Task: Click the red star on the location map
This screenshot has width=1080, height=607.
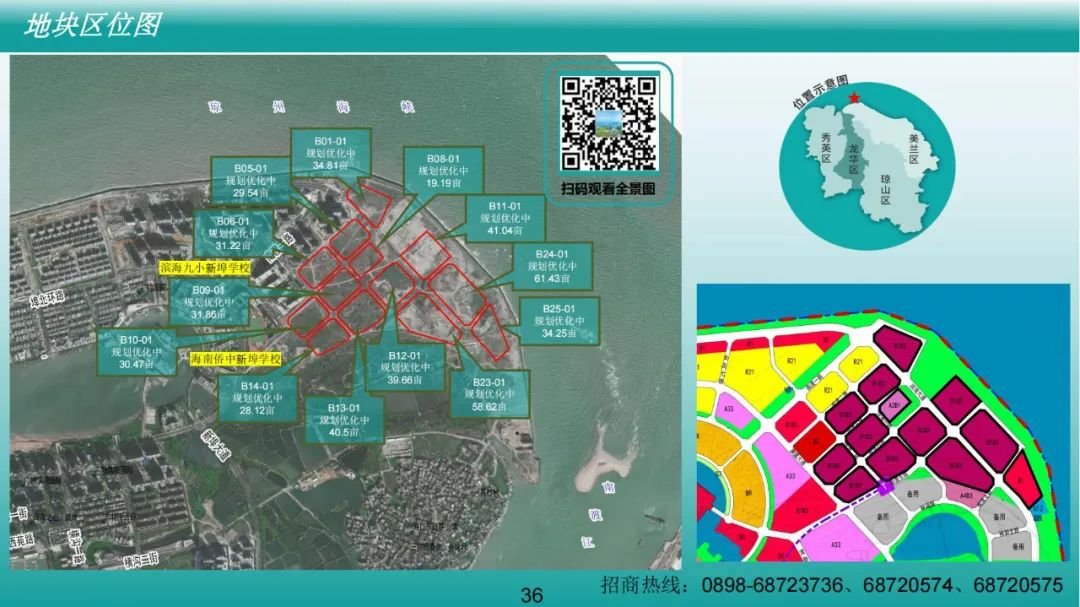Action: coord(855,97)
